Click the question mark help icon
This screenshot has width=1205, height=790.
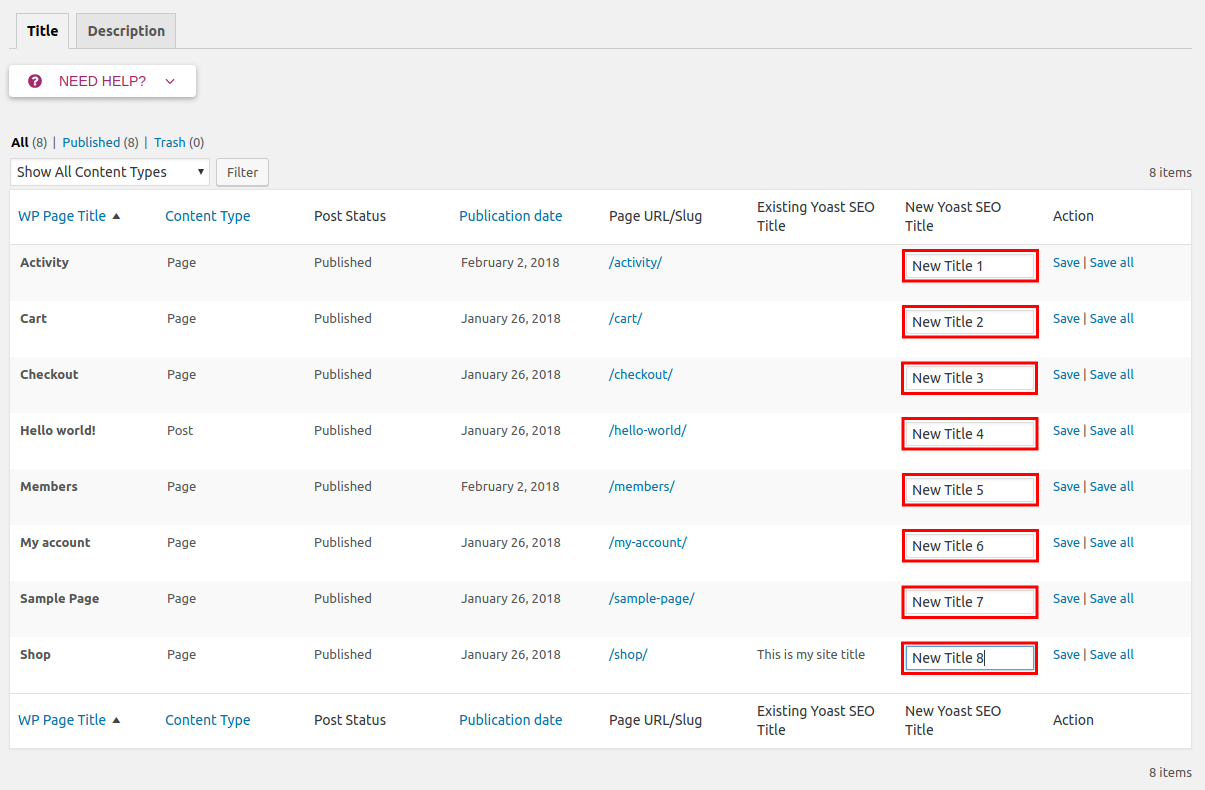click(35, 81)
